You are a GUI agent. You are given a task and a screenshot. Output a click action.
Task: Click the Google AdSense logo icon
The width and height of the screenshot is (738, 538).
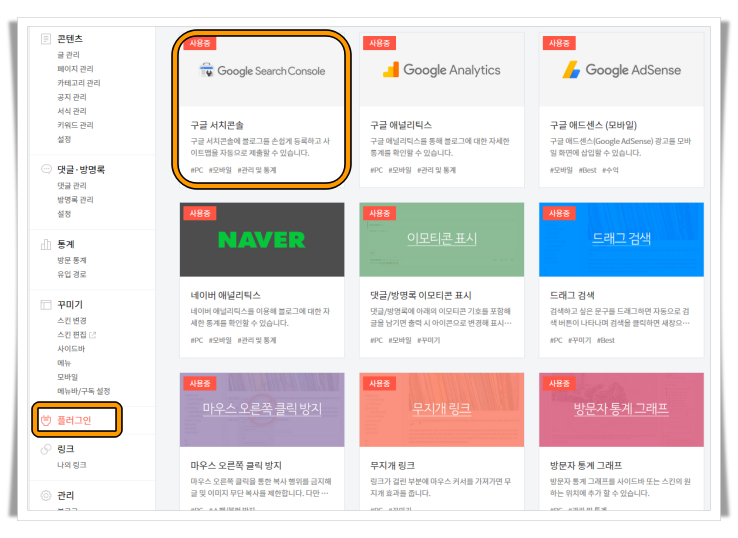(x=571, y=70)
